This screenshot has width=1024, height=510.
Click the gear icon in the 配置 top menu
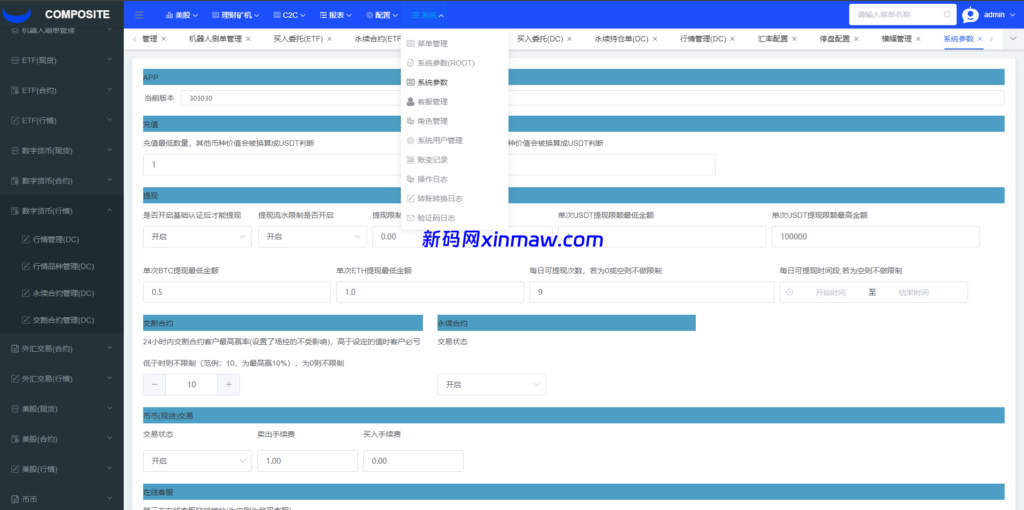(369, 15)
